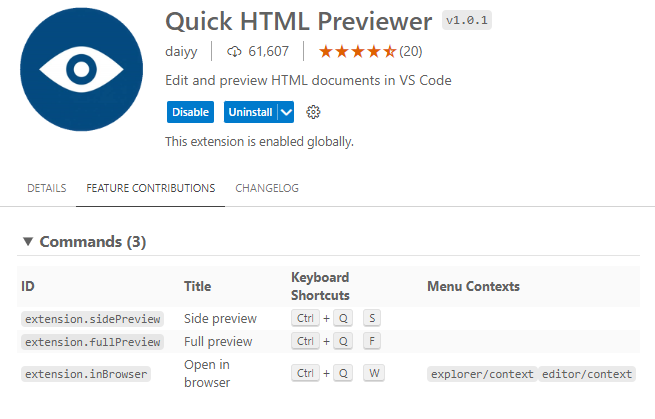Click the 61,607 install count
The height and width of the screenshot is (419, 655).
[269, 51]
